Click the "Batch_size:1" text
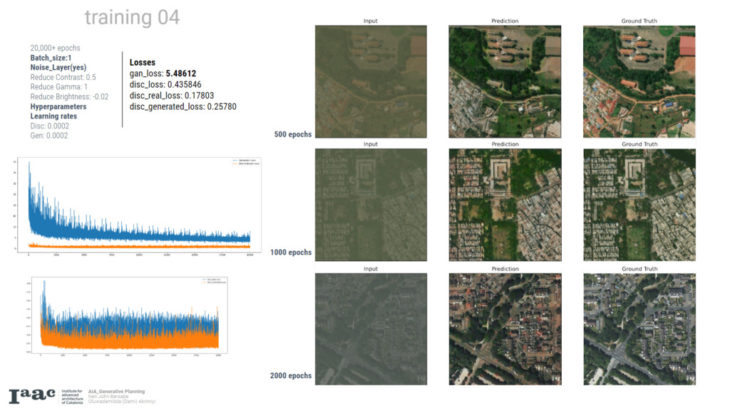This screenshot has width=730, height=411. (57, 58)
